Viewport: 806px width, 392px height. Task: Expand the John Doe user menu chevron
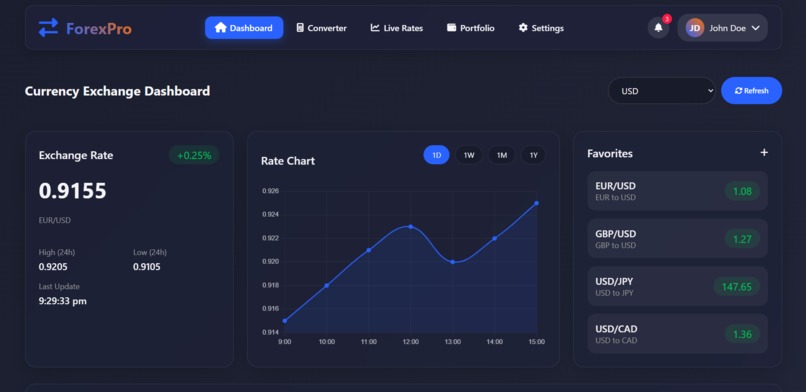(x=755, y=28)
